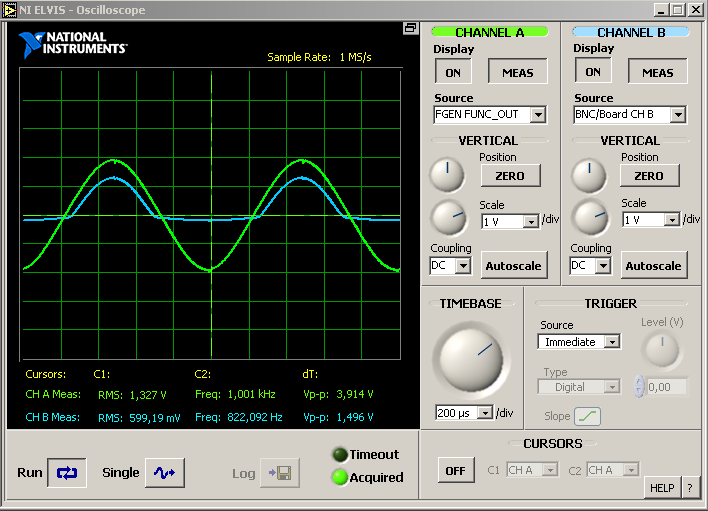The height and width of the screenshot is (511, 708).
Task: Click Channel B Autoscale button
Action: coord(654,265)
